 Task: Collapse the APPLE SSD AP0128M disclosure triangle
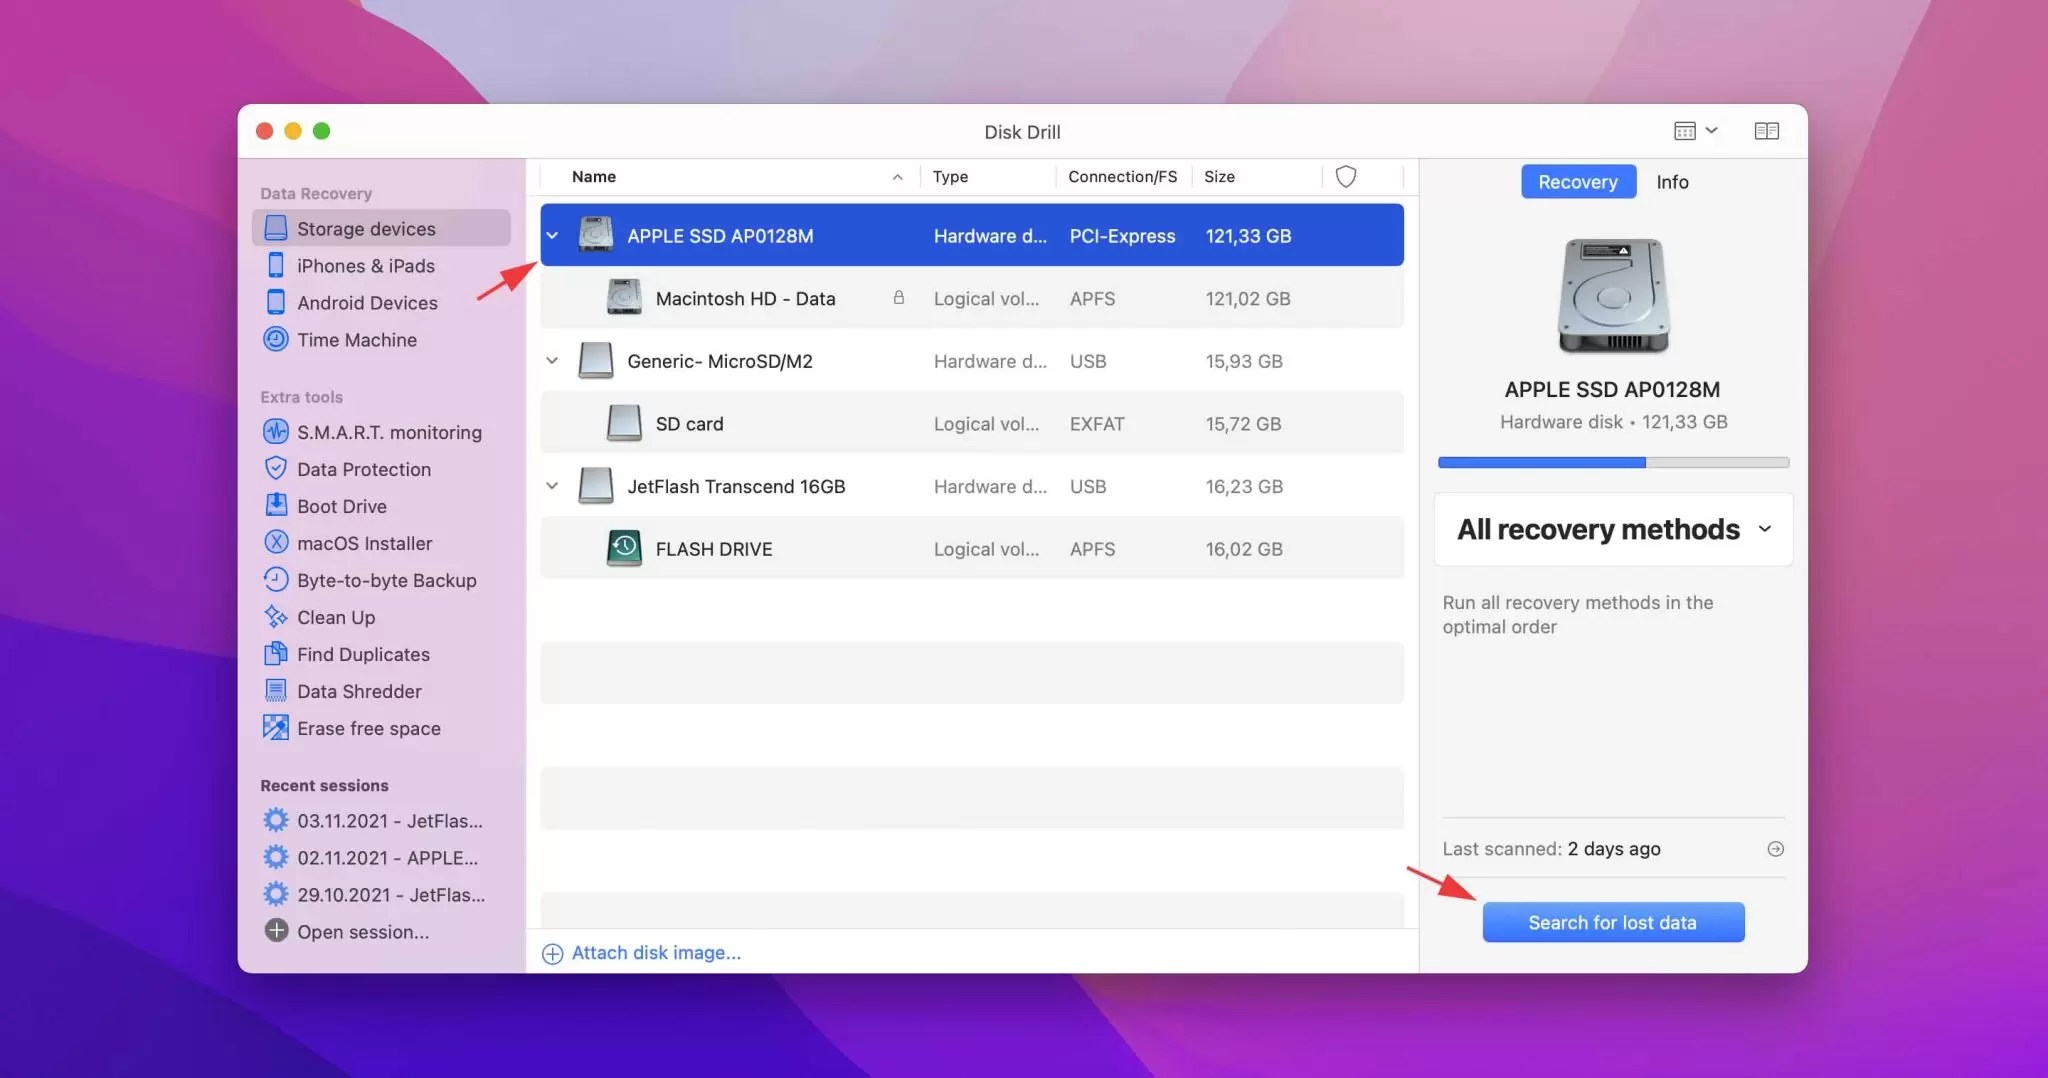tap(551, 235)
